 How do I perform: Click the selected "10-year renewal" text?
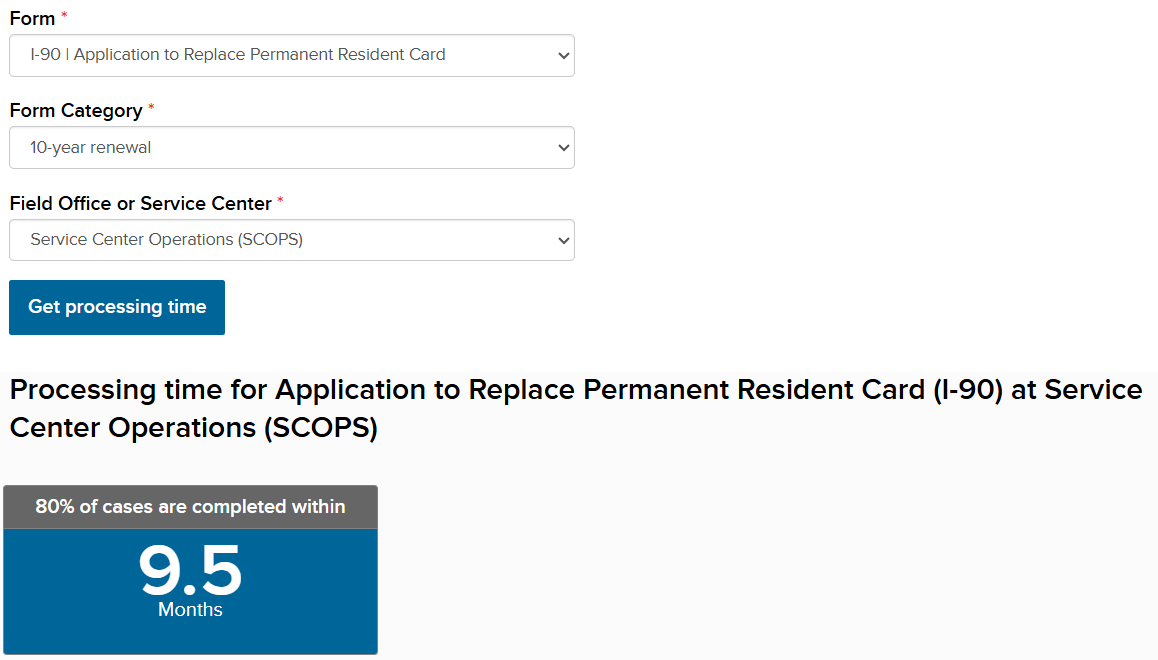pos(91,148)
